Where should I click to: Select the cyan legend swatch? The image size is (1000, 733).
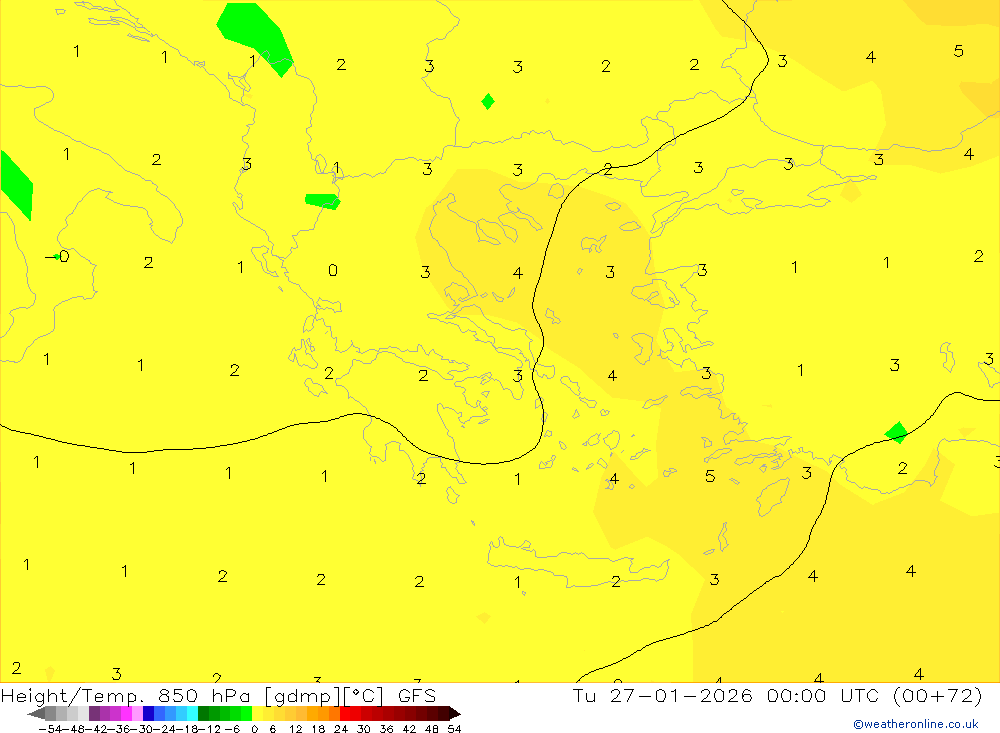pos(192,714)
